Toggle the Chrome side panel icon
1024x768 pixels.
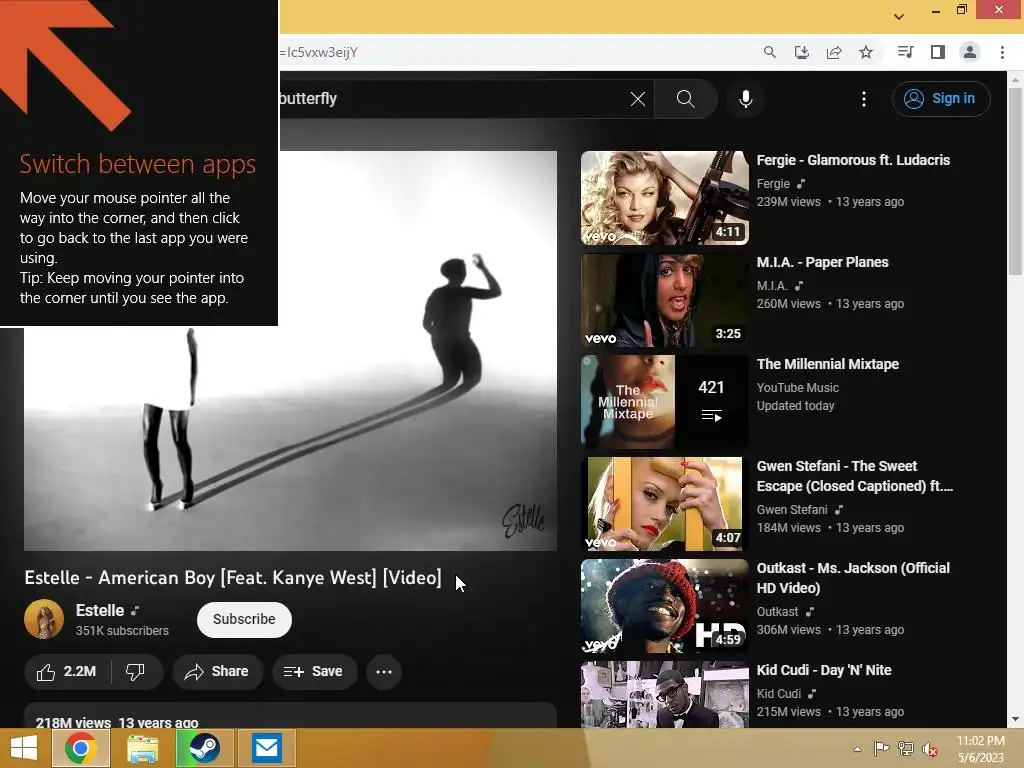click(x=938, y=52)
